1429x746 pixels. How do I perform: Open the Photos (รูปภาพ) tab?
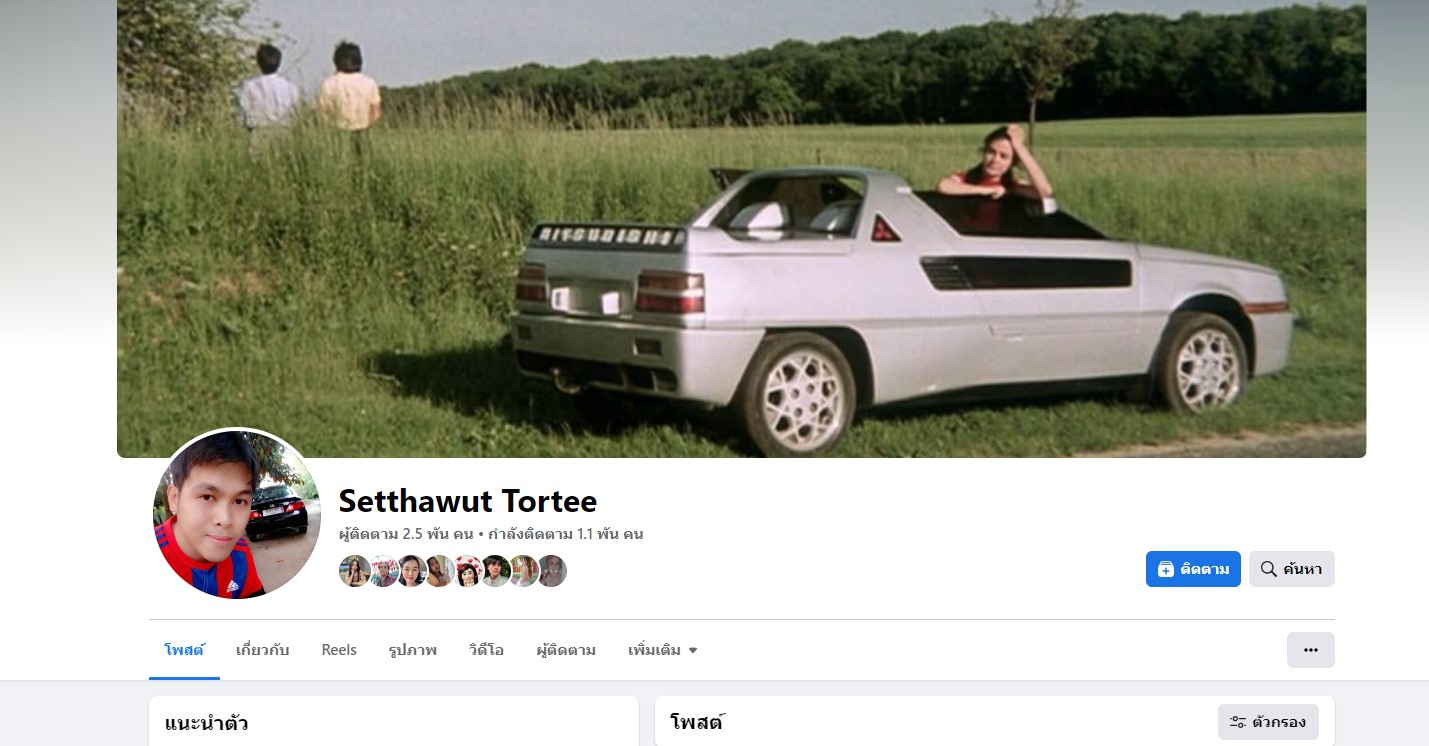click(413, 650)
